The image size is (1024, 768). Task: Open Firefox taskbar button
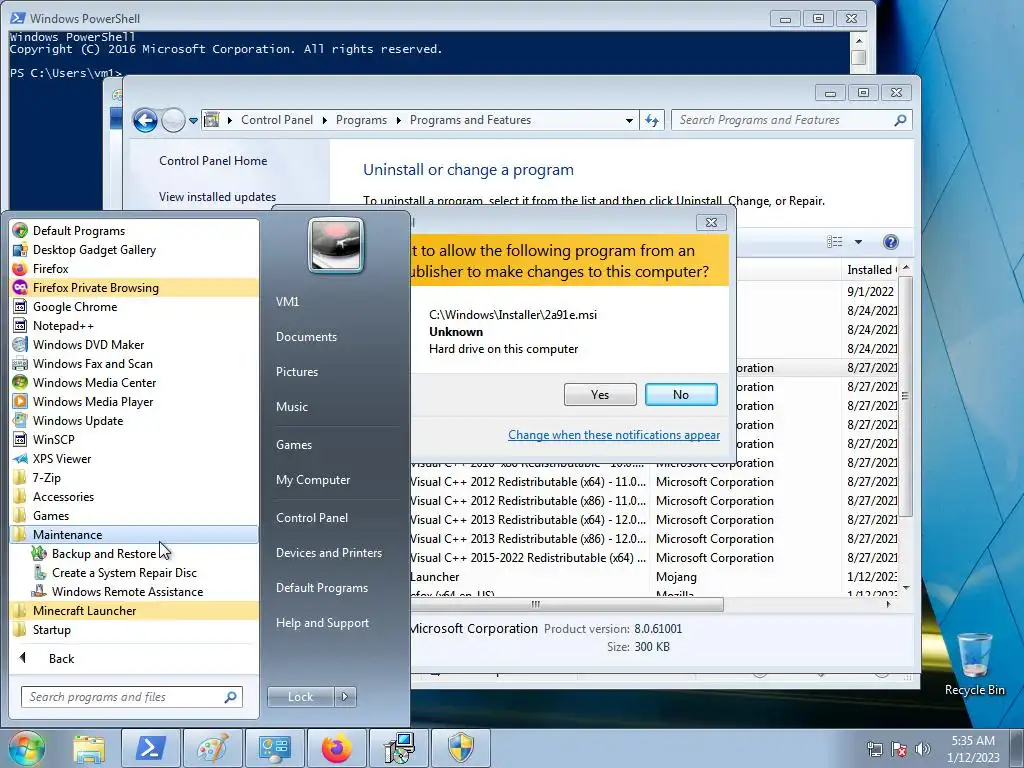click(336, 748)
